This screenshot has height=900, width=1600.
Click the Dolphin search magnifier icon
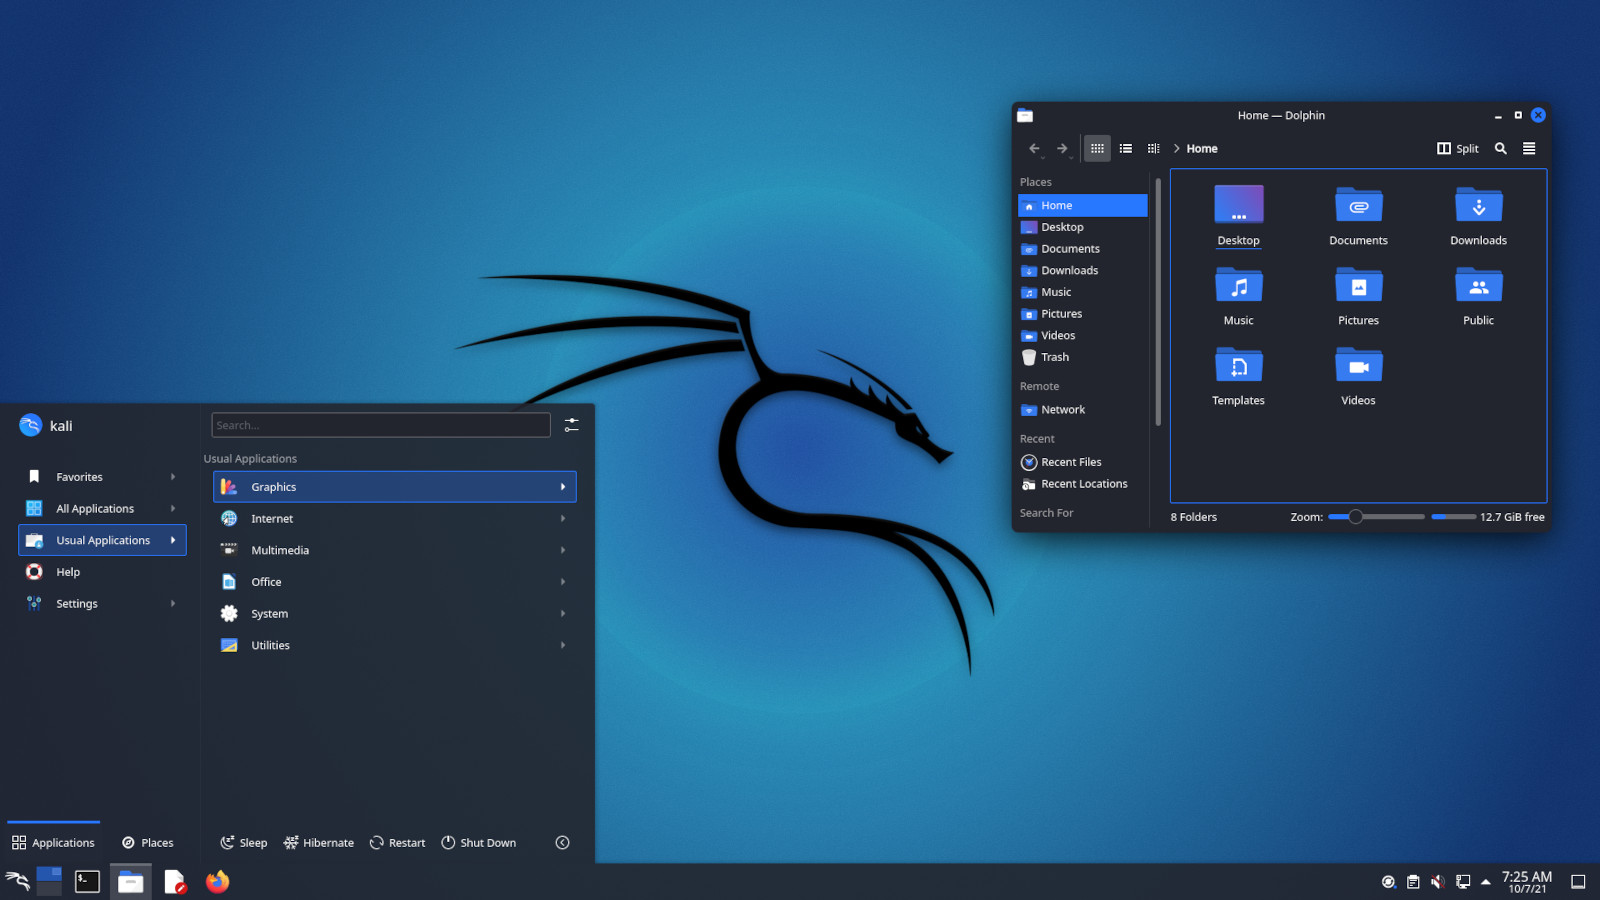1500,148
